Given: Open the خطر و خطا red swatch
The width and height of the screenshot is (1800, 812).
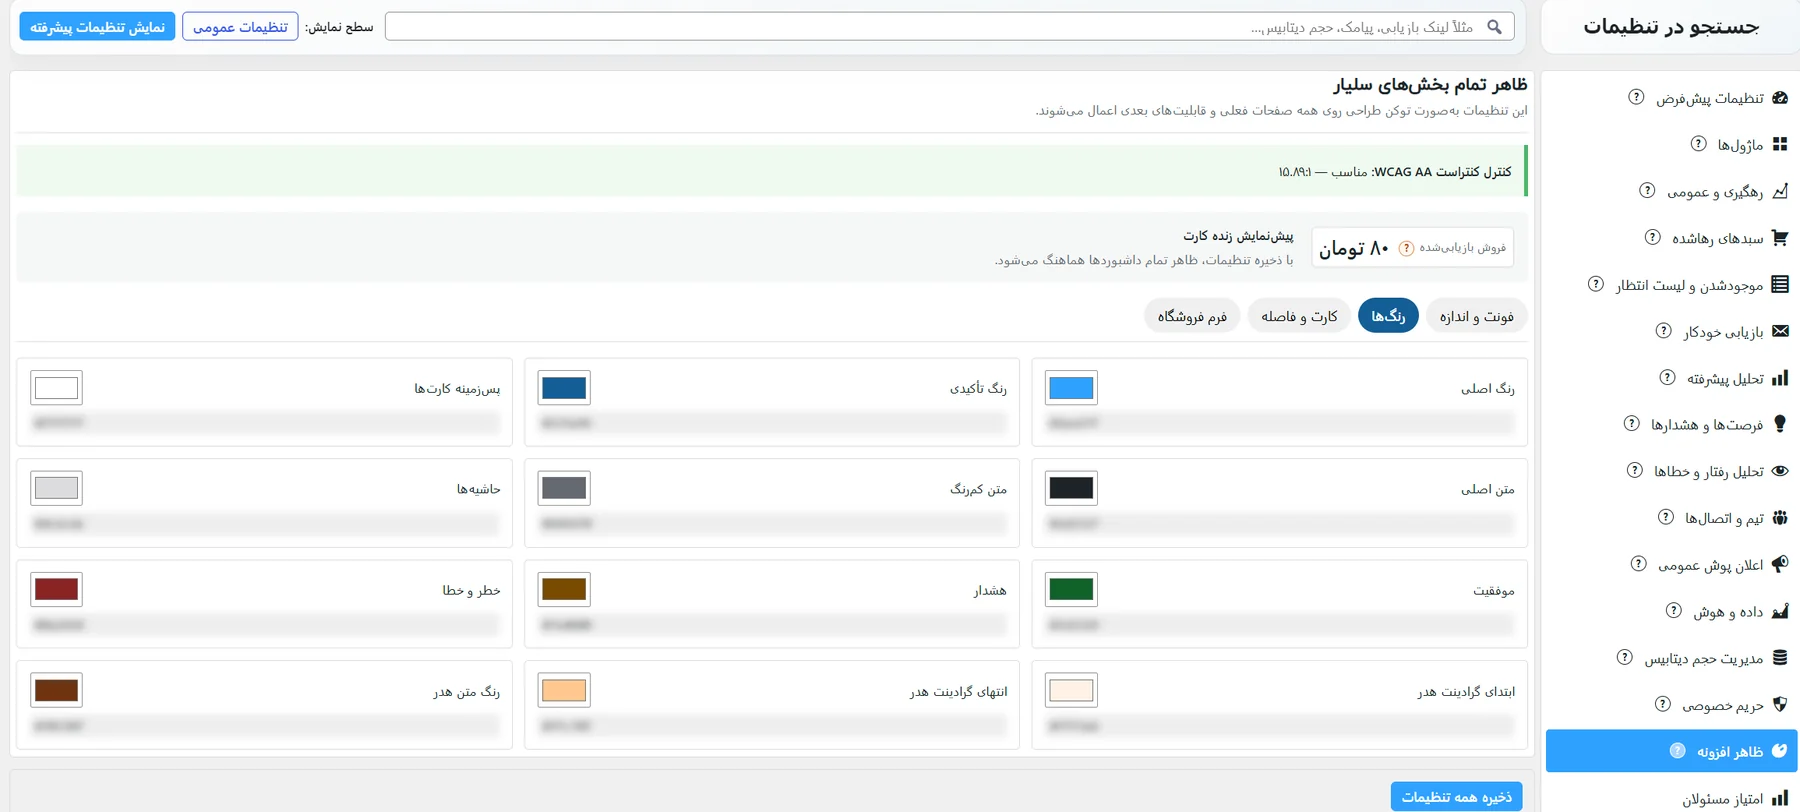Looking at the screenshot, I should click(x=56, y=589).
